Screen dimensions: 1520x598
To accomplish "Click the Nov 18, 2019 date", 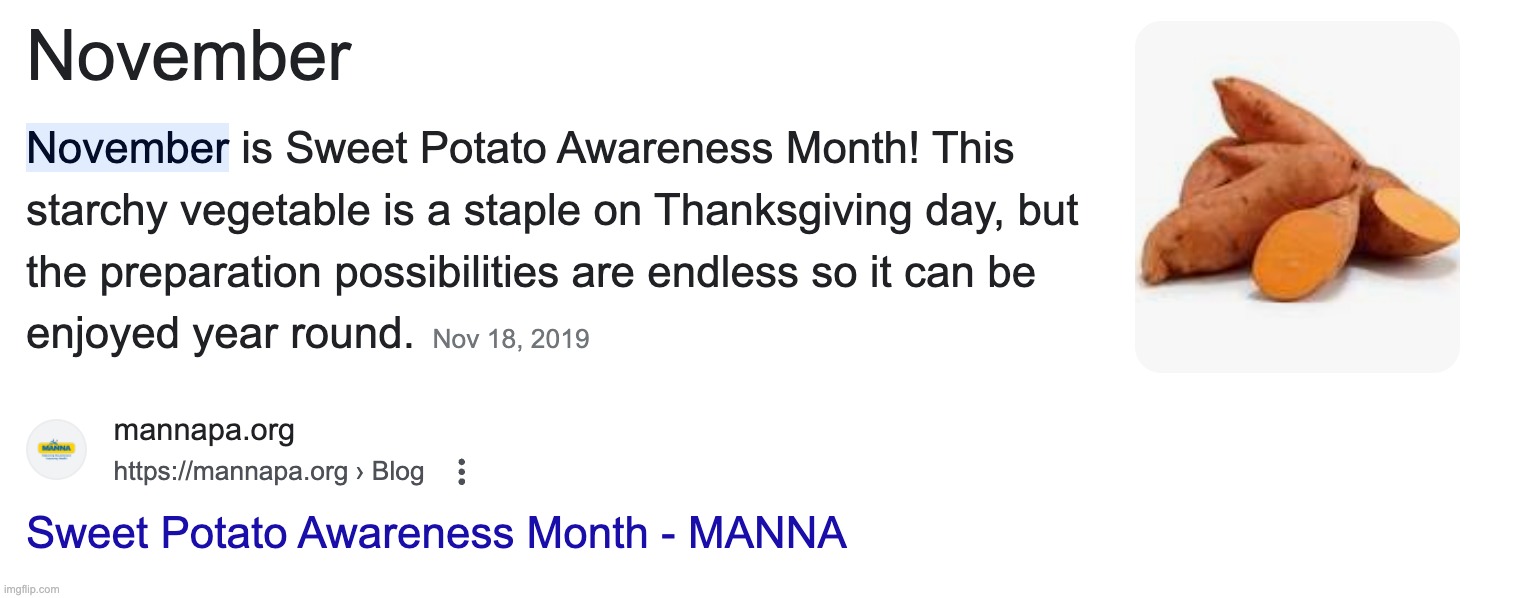I will point(511,340).
